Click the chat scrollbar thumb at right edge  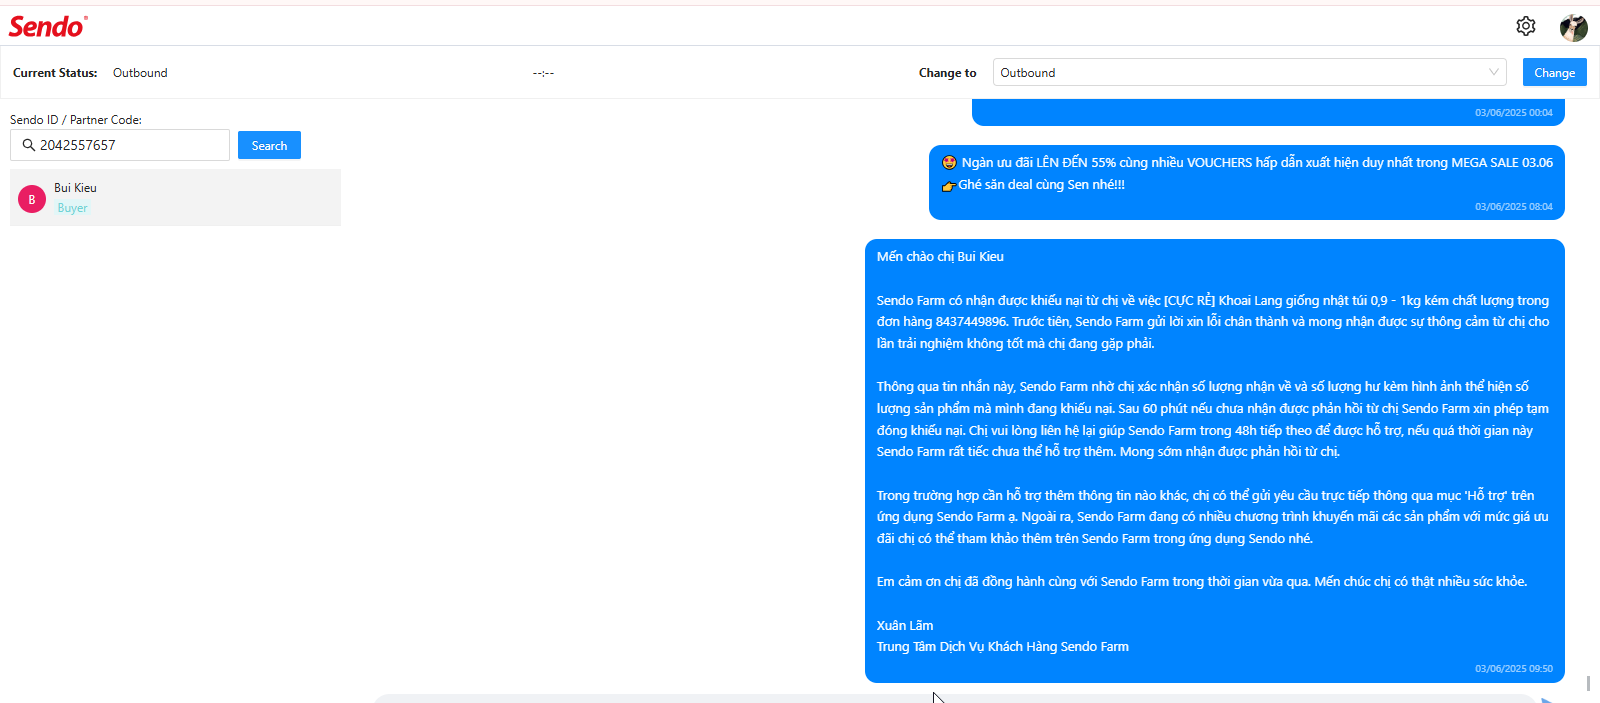(x=1588, y=683)
